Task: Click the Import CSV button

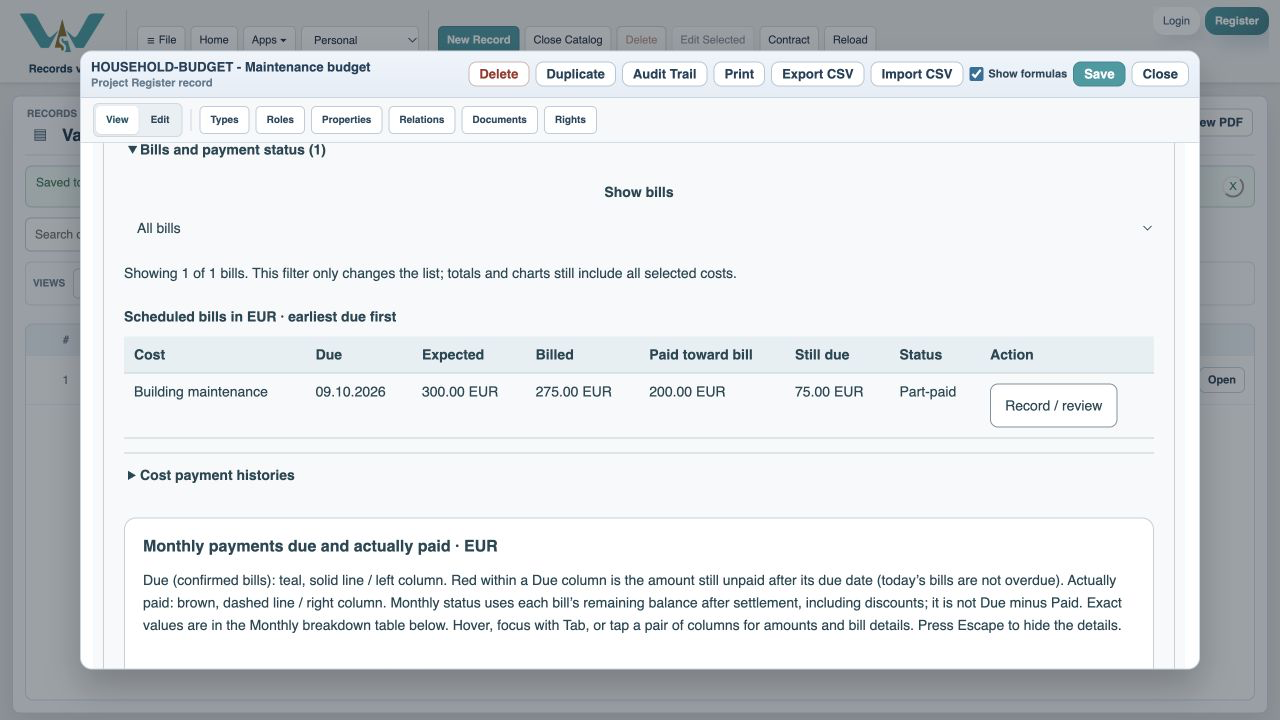Action: pyautogui.click(x=917, y=74)
